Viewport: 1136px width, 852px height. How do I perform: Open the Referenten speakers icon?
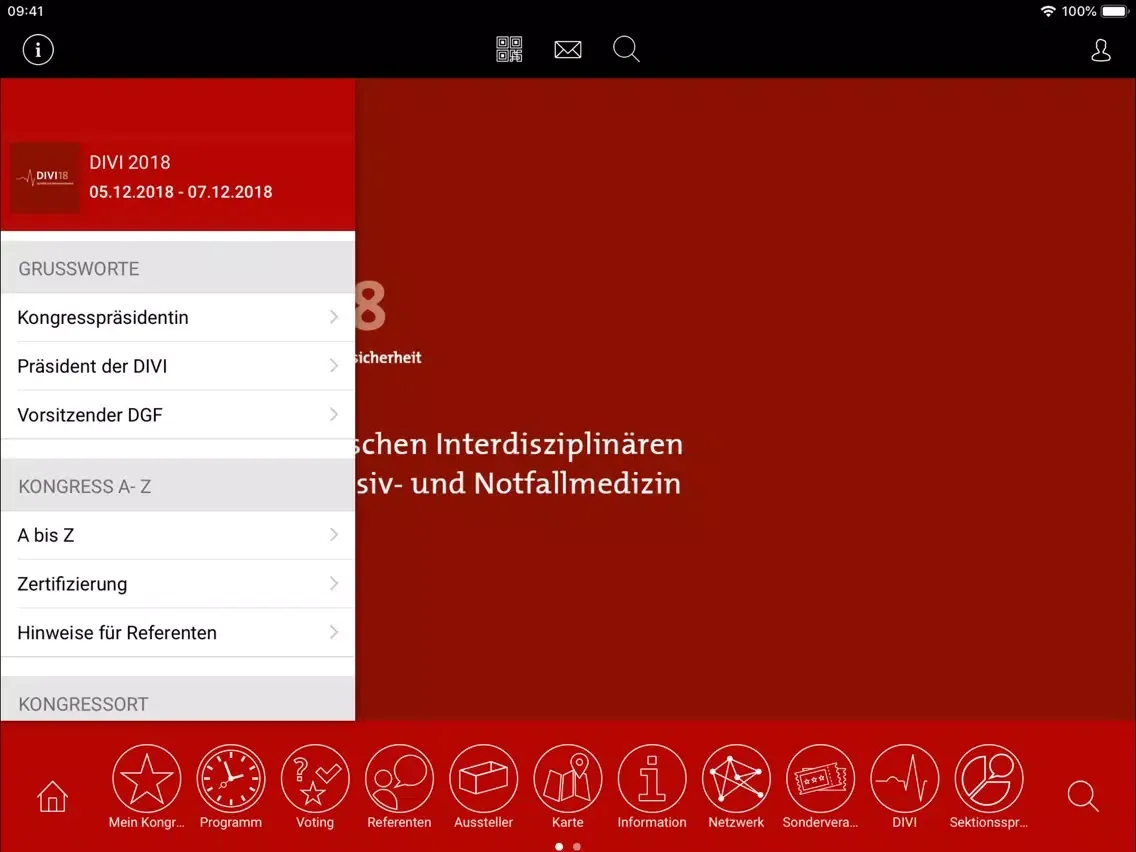click(x=399, y=779)
